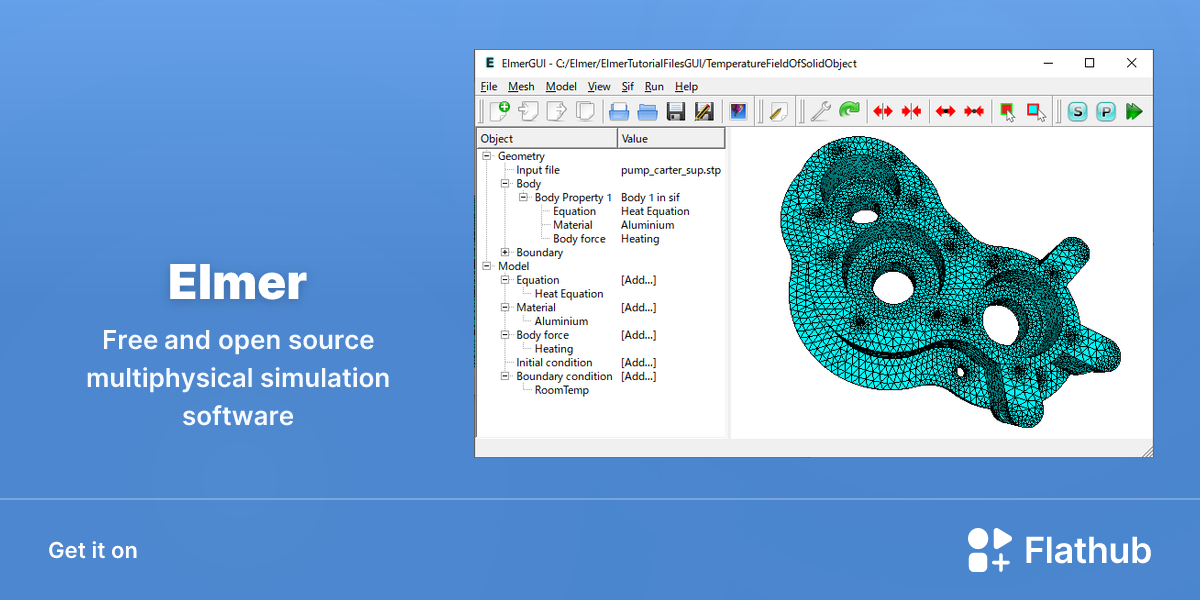Click the unify edge thick inward arrows icon
1200x600 pixels.
point(973,111)
